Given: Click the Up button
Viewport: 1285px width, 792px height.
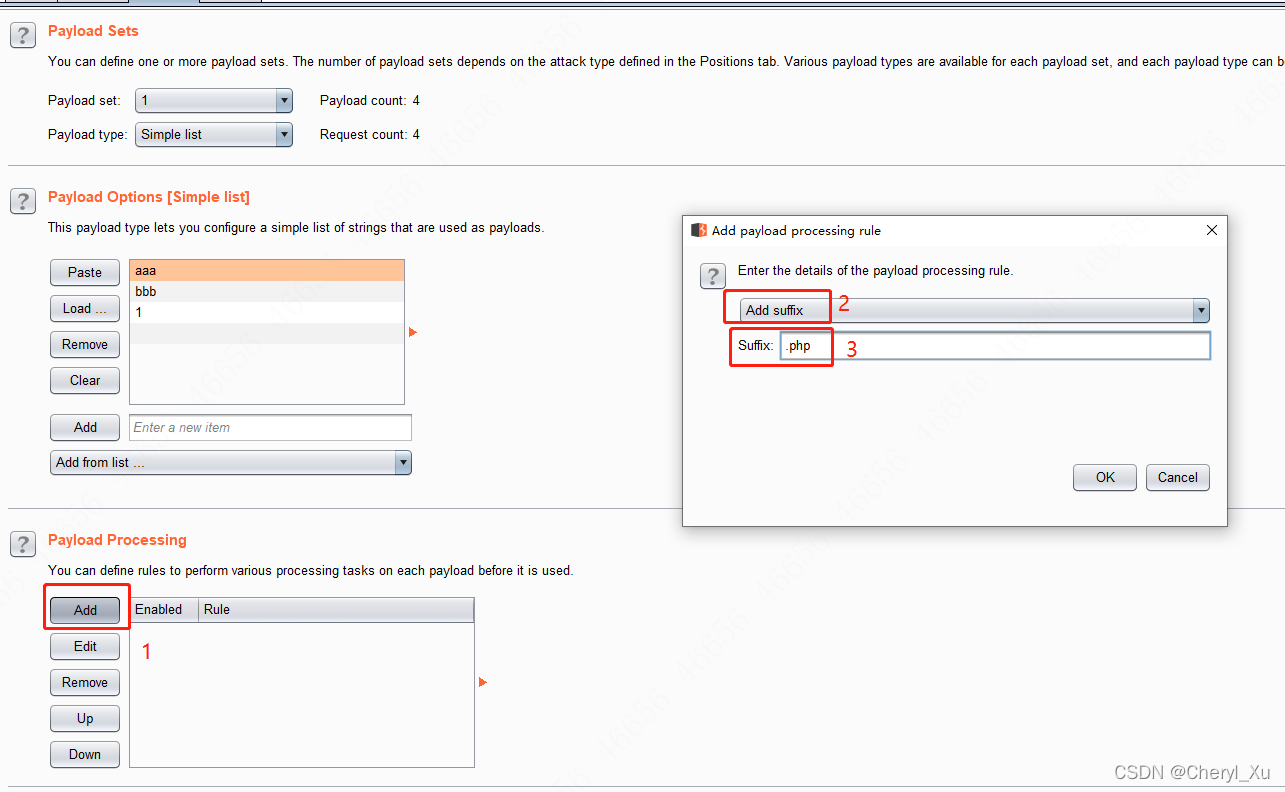Looking at the screenshot, I should click(85, 718).
